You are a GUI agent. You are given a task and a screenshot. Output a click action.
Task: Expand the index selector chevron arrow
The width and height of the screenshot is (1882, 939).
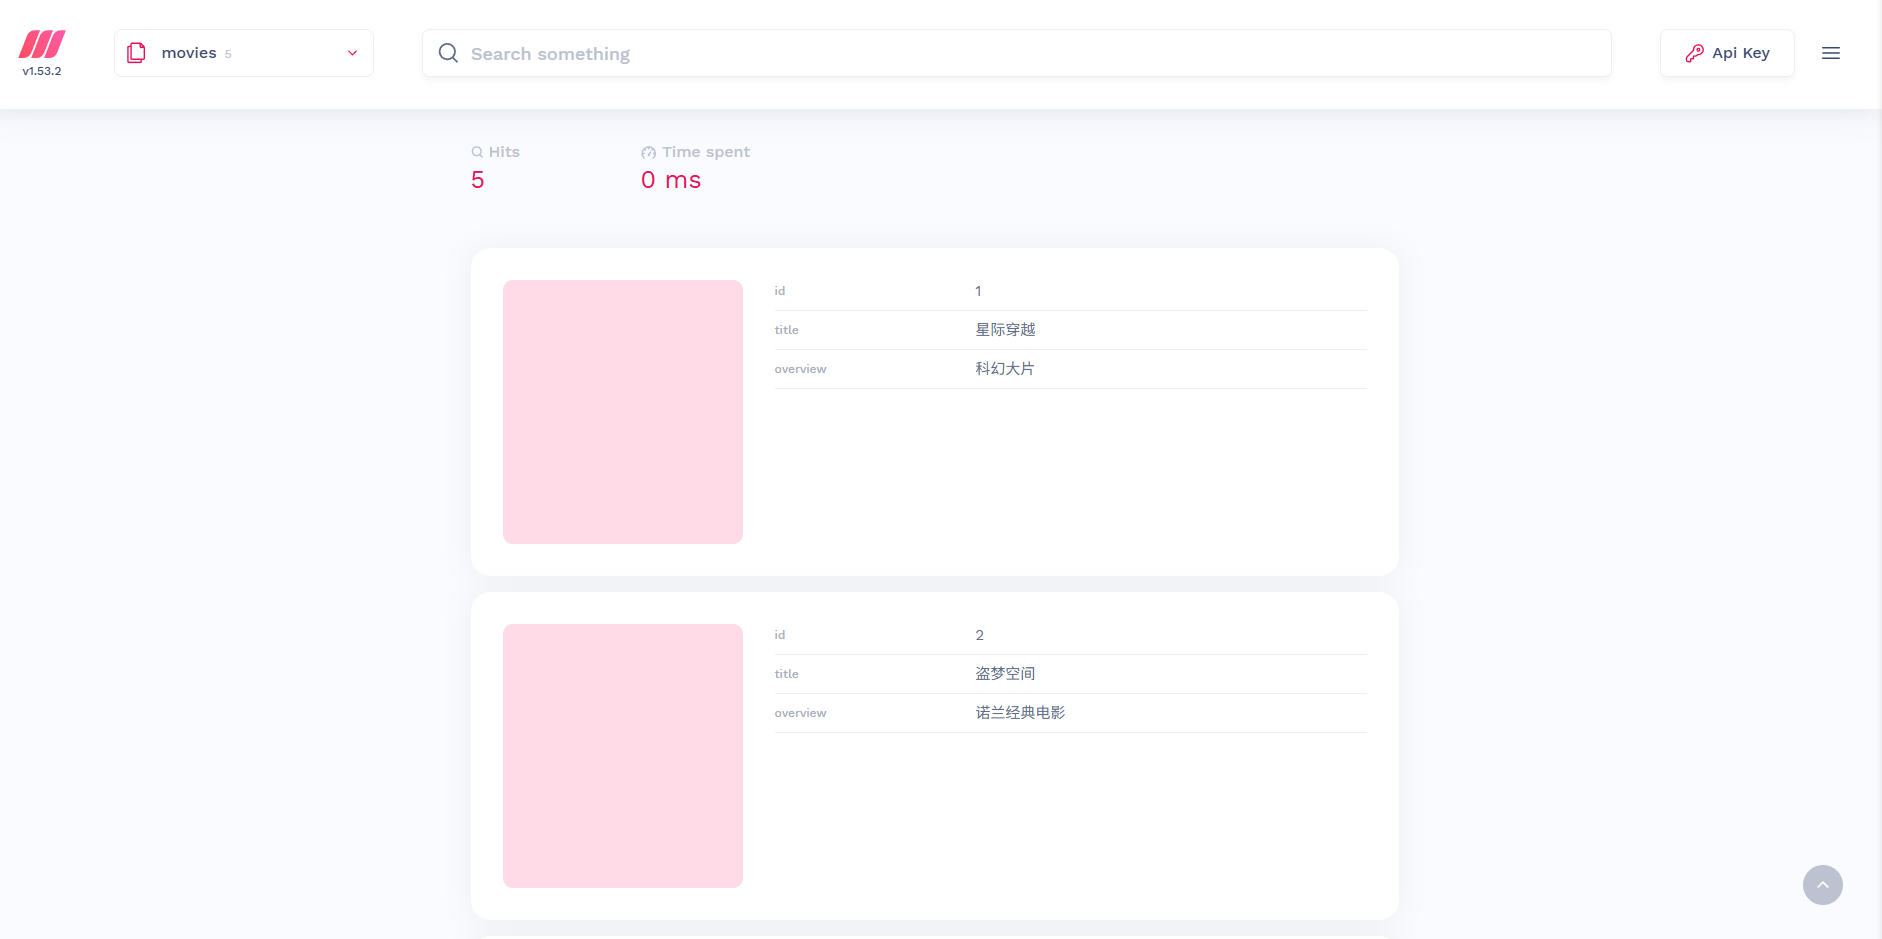pos(352,53)
